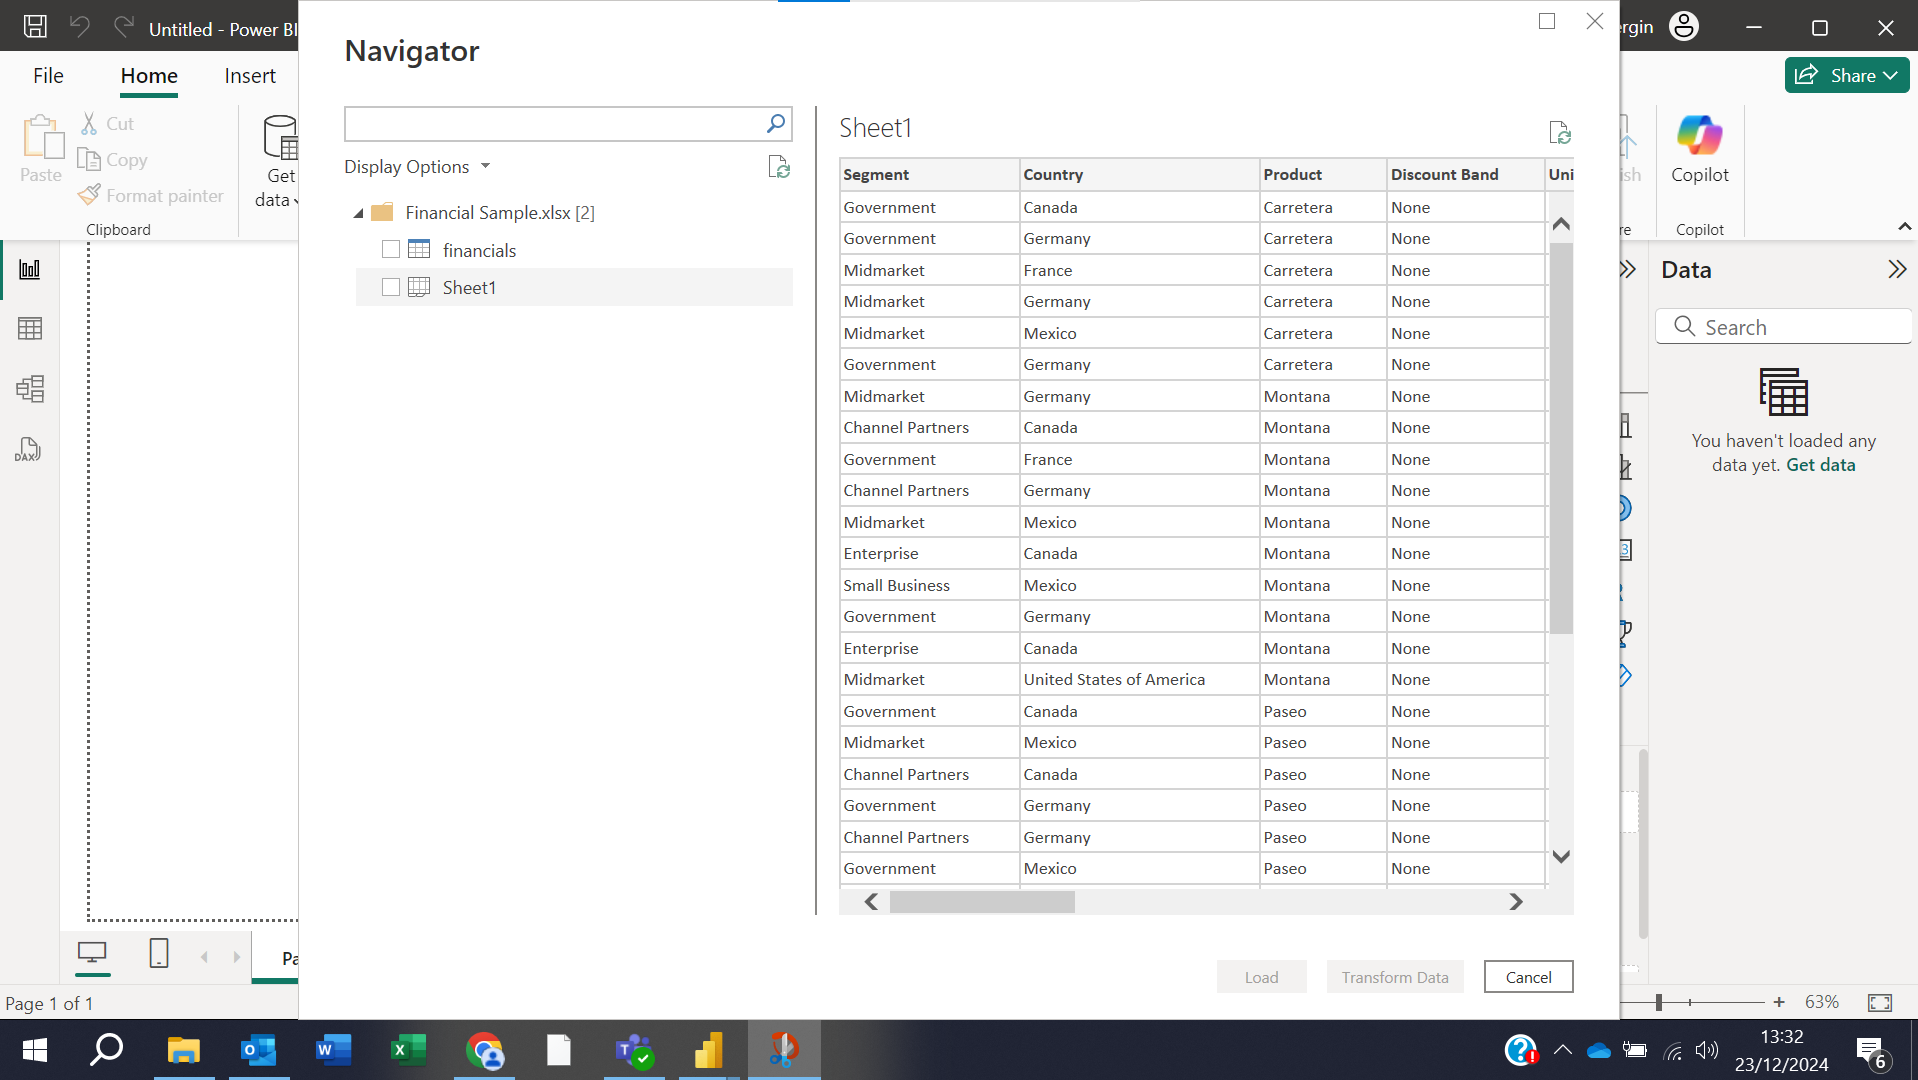Click the preview scroll up arrow
This screenshot has height=1080, width=1918.
pos(1561,224)
